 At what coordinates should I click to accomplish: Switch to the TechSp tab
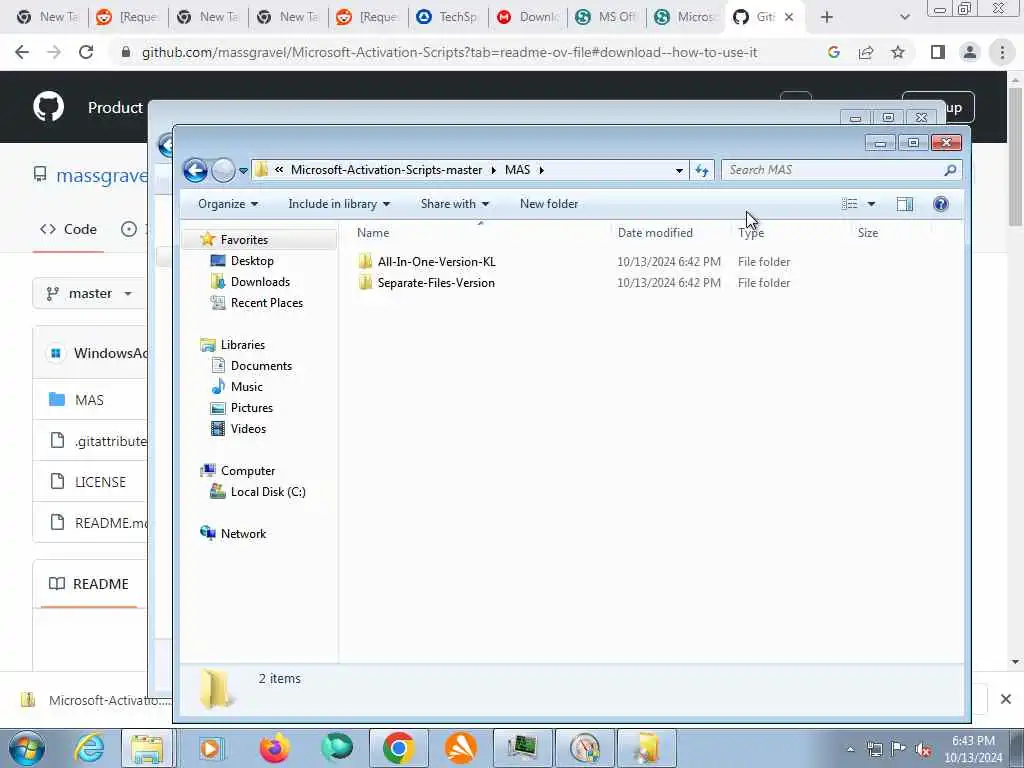(x=448, y=17)
